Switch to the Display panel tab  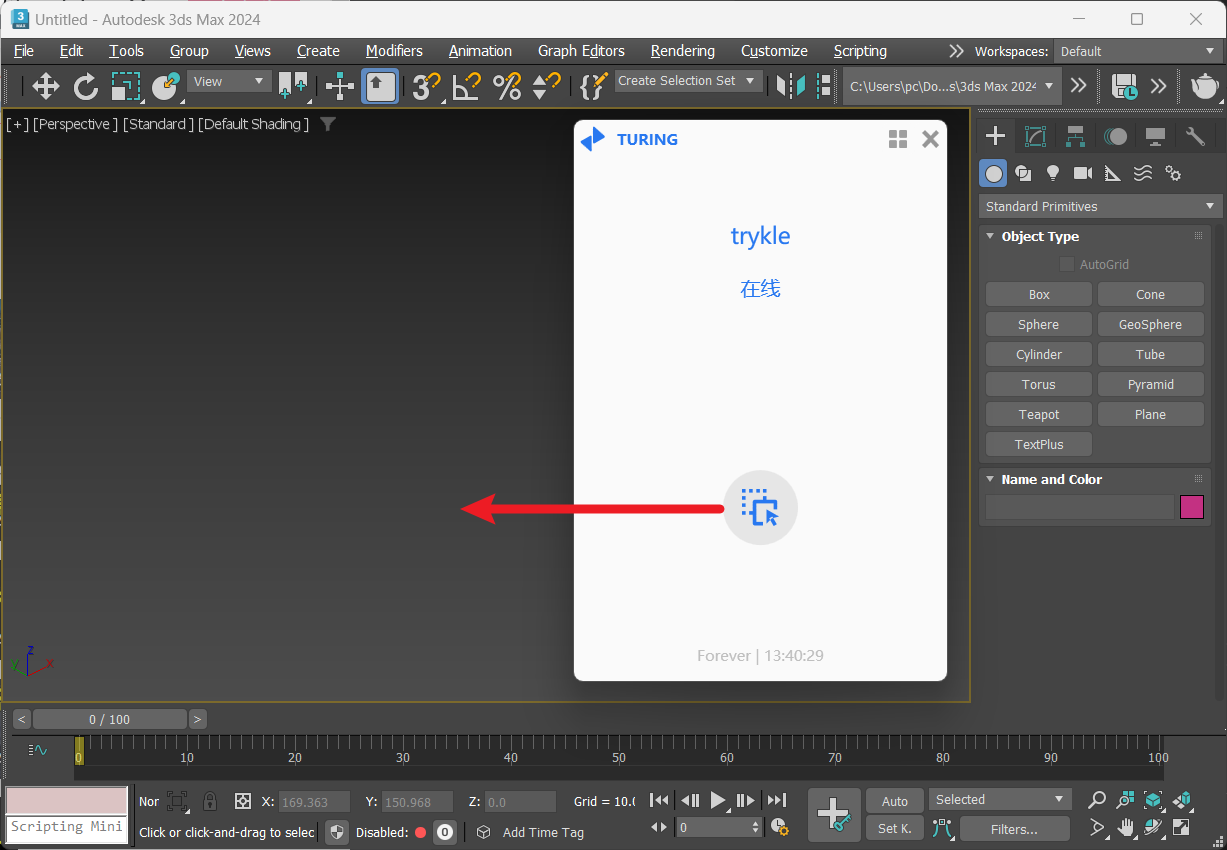point(1155,136)
